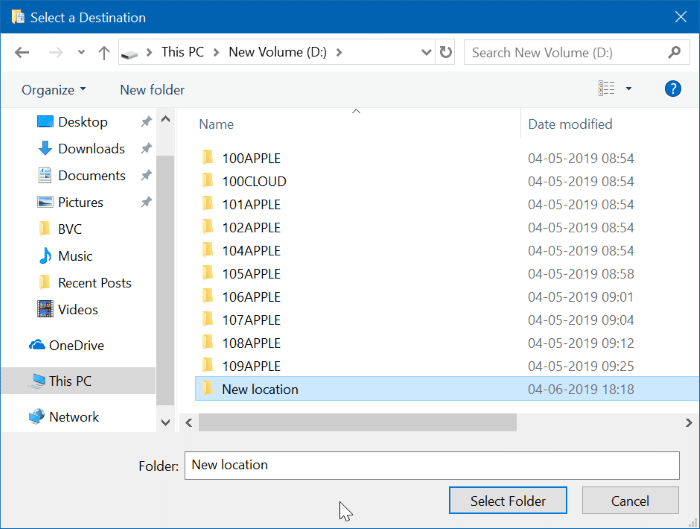Viewport: 700px width, 529px height.
Task: Open Music in the navigation pane
Action: 75,256
